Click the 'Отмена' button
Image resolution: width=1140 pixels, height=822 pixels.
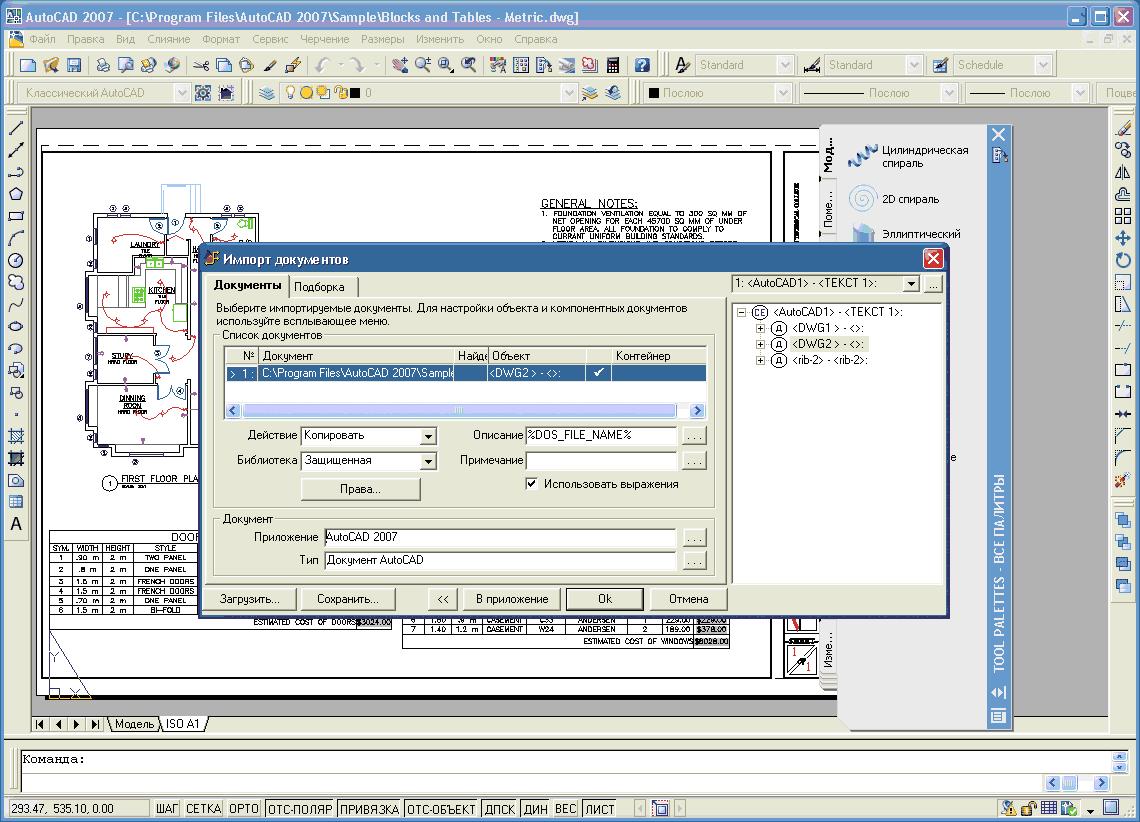point(688,599)
